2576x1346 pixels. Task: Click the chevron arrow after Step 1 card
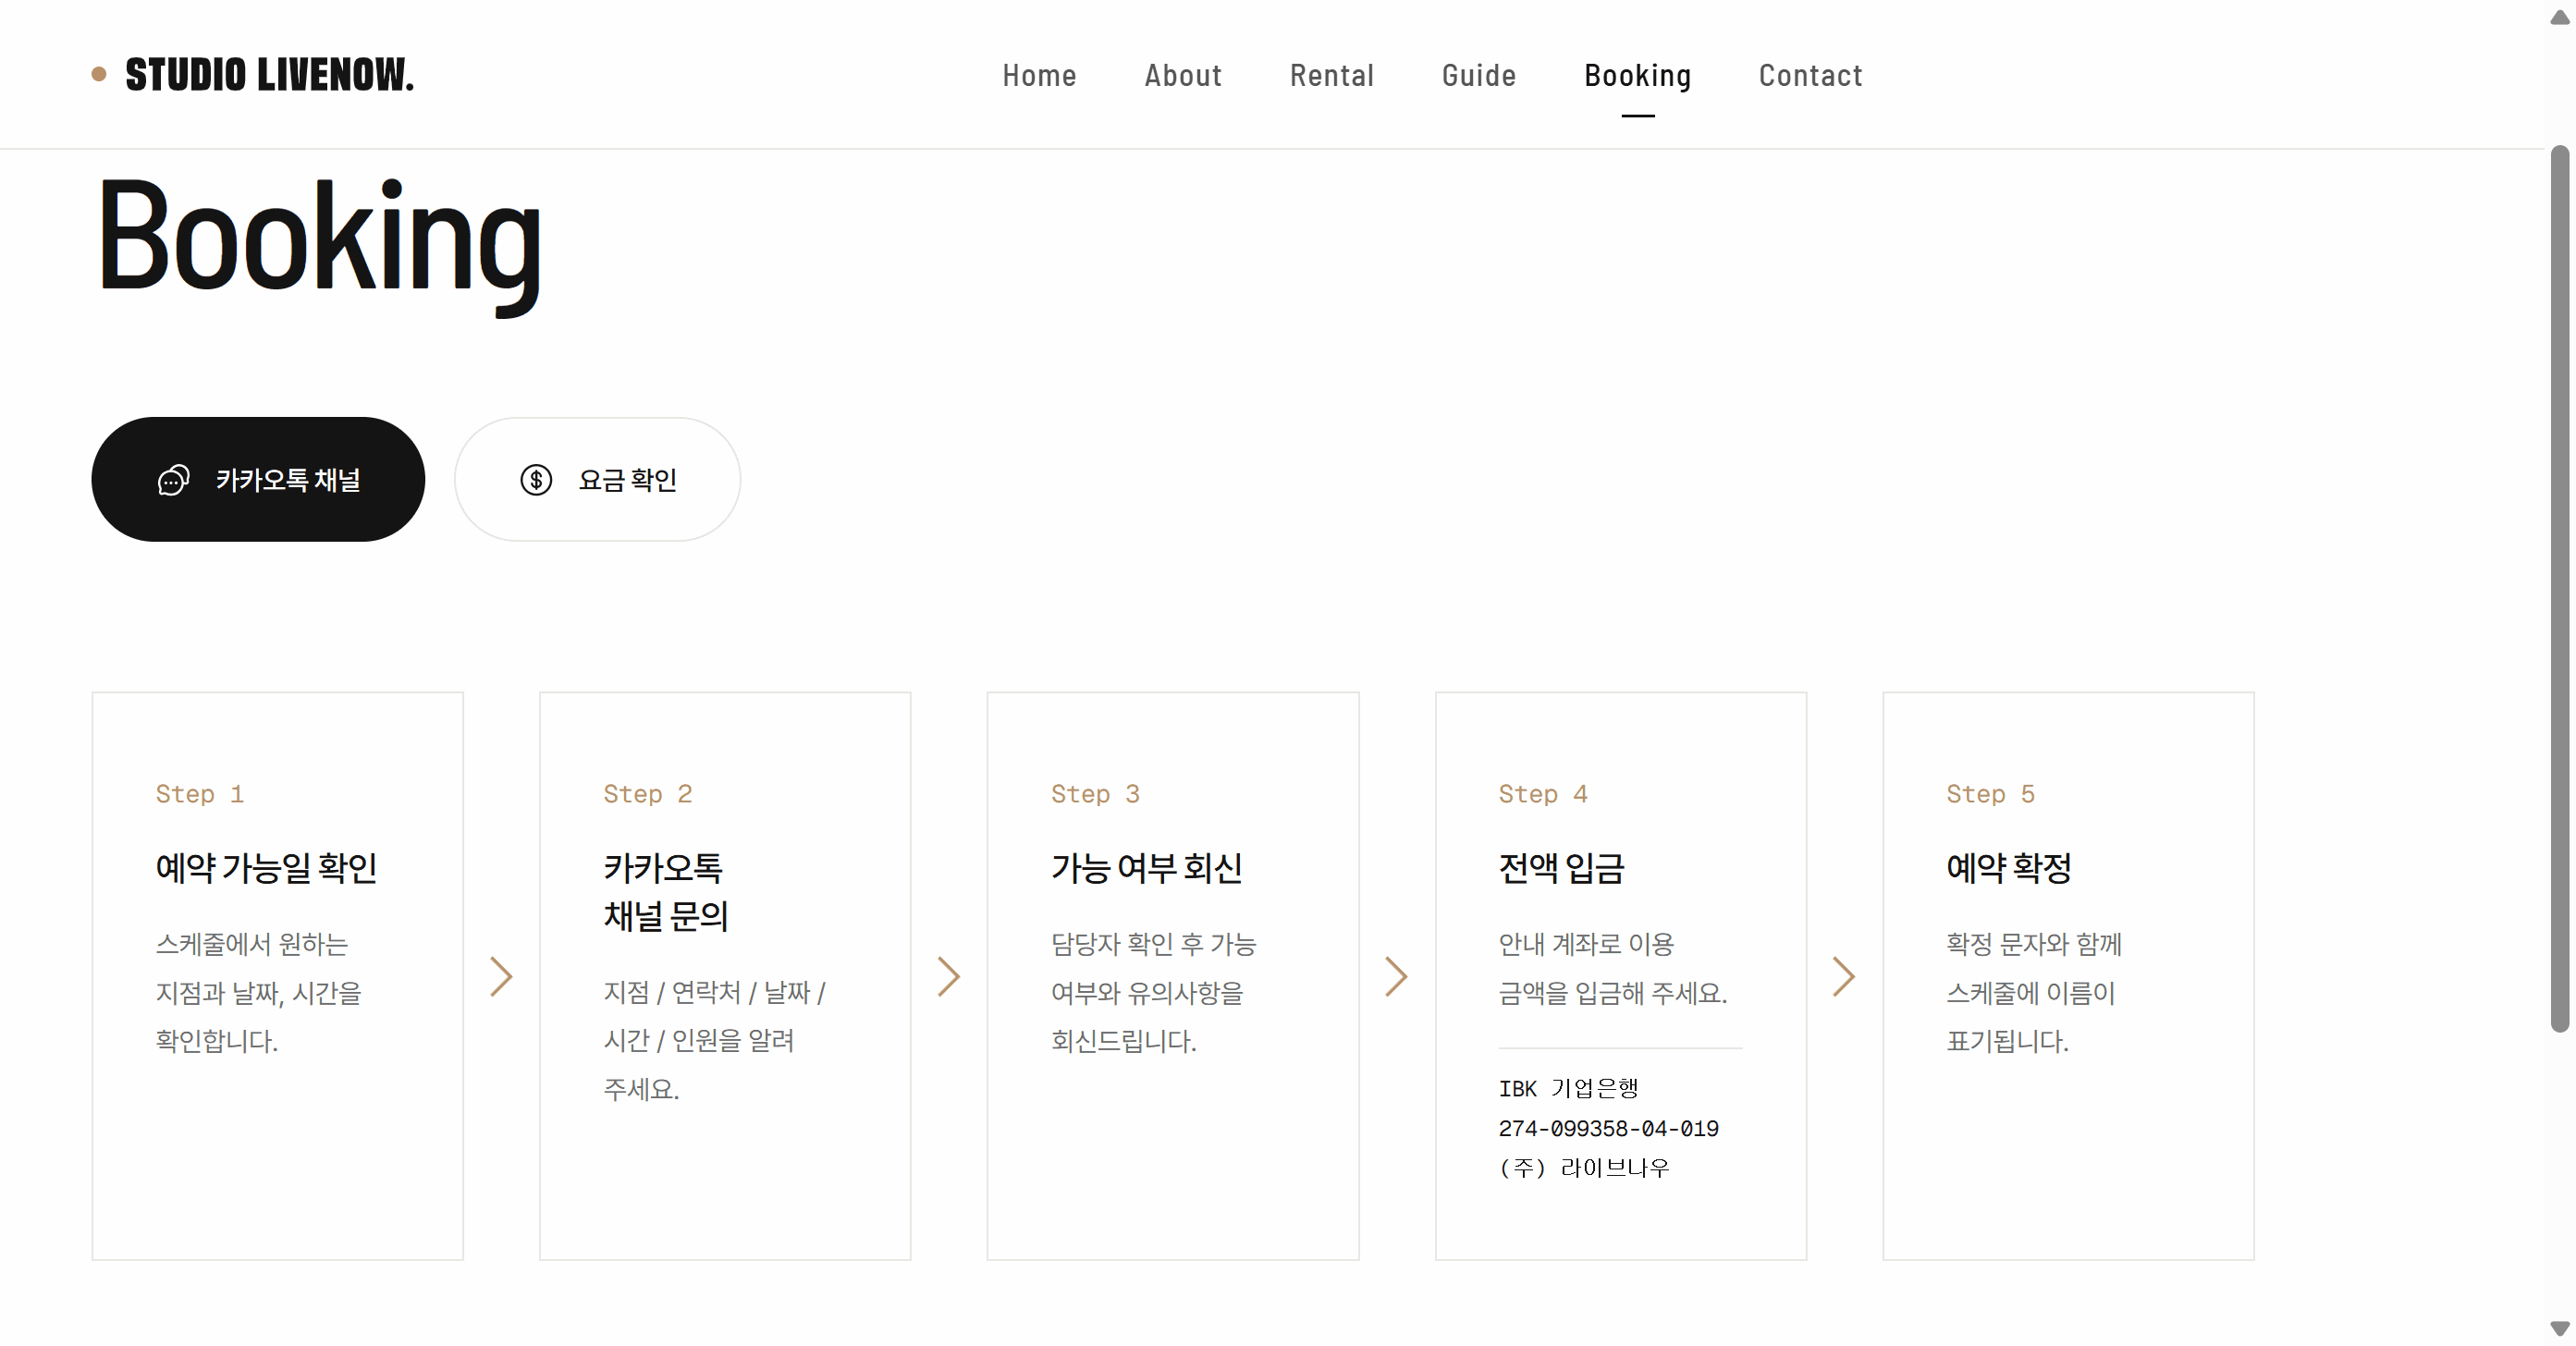click(501, 976)
